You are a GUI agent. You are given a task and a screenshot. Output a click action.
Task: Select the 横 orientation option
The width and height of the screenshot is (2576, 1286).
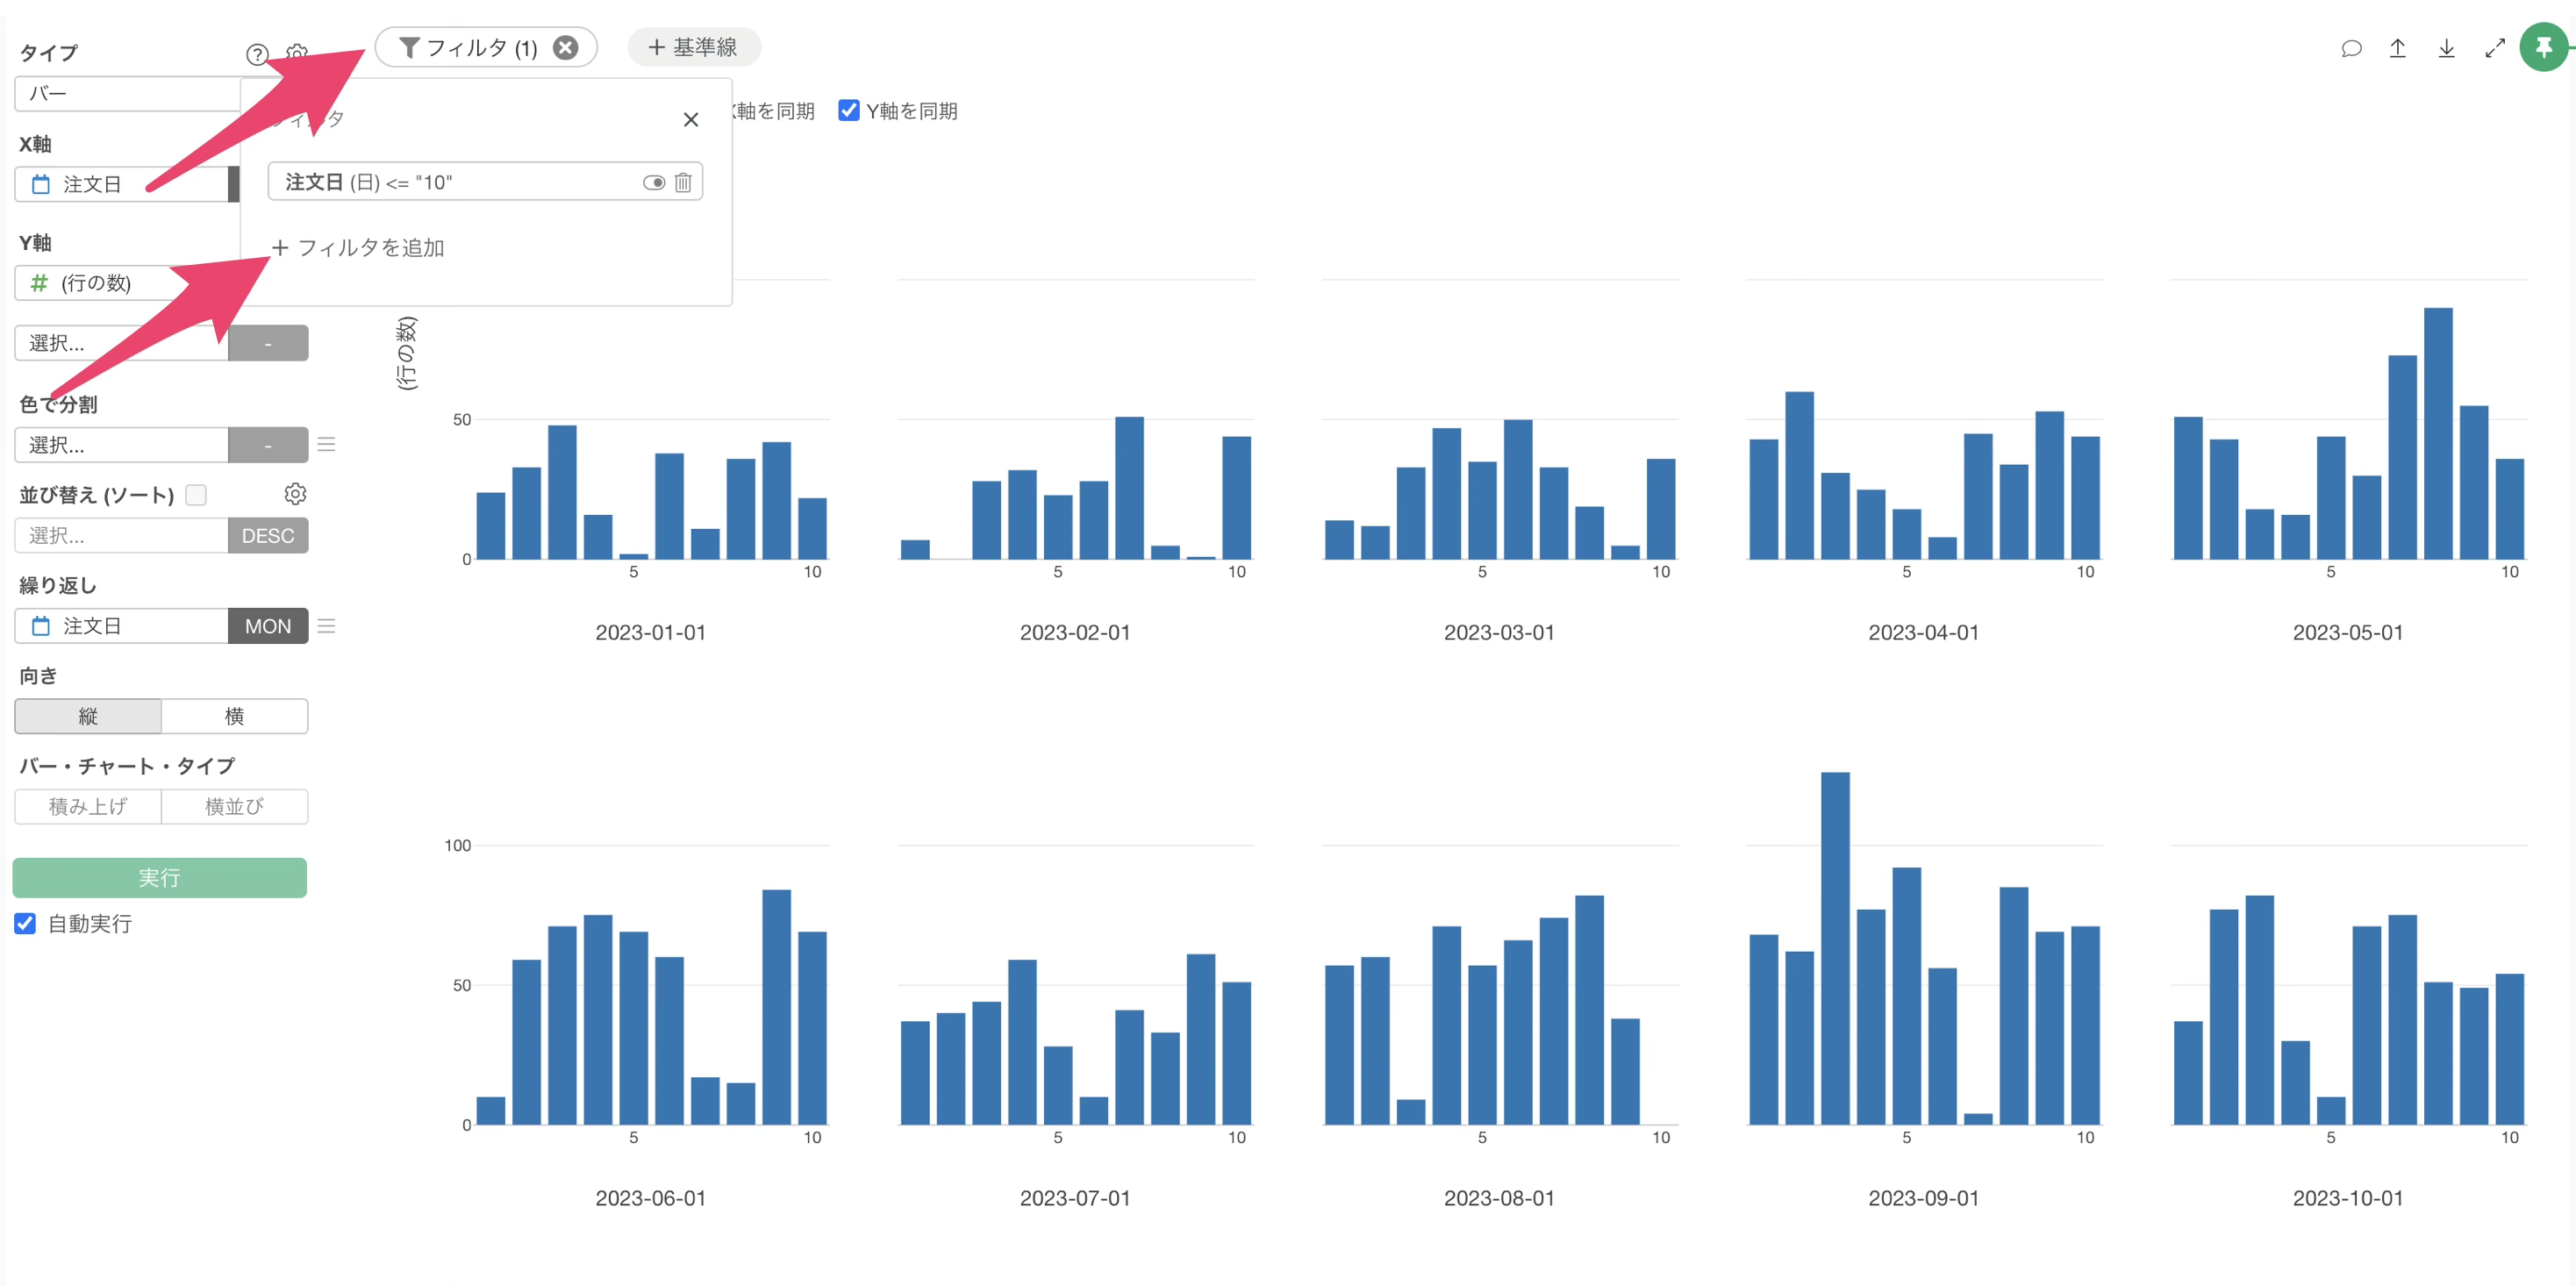point(234,716)
